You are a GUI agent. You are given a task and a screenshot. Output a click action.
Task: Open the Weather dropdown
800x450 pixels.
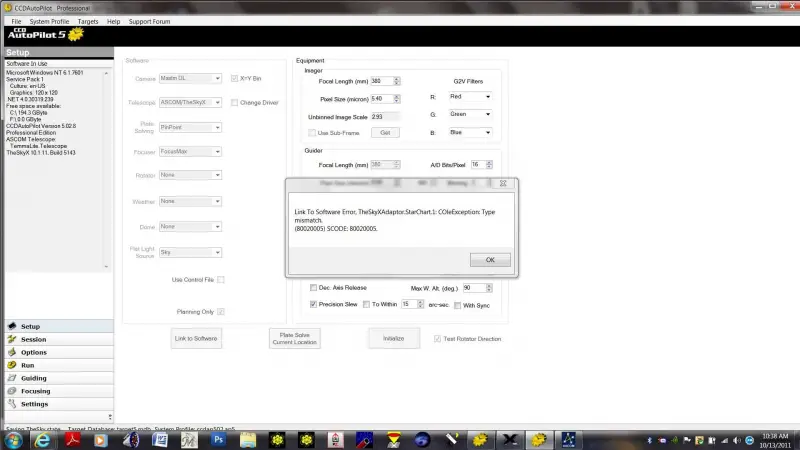point(190,201)
